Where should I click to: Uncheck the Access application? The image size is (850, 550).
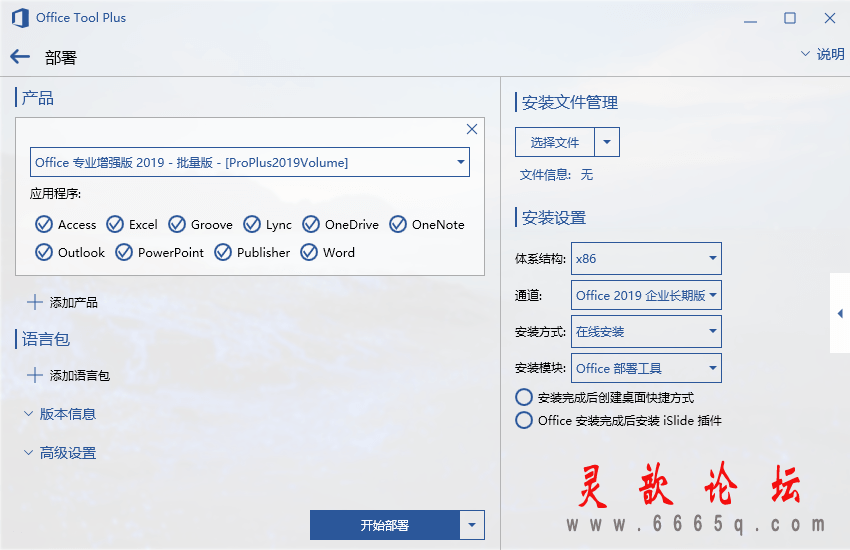click(44, 224)
